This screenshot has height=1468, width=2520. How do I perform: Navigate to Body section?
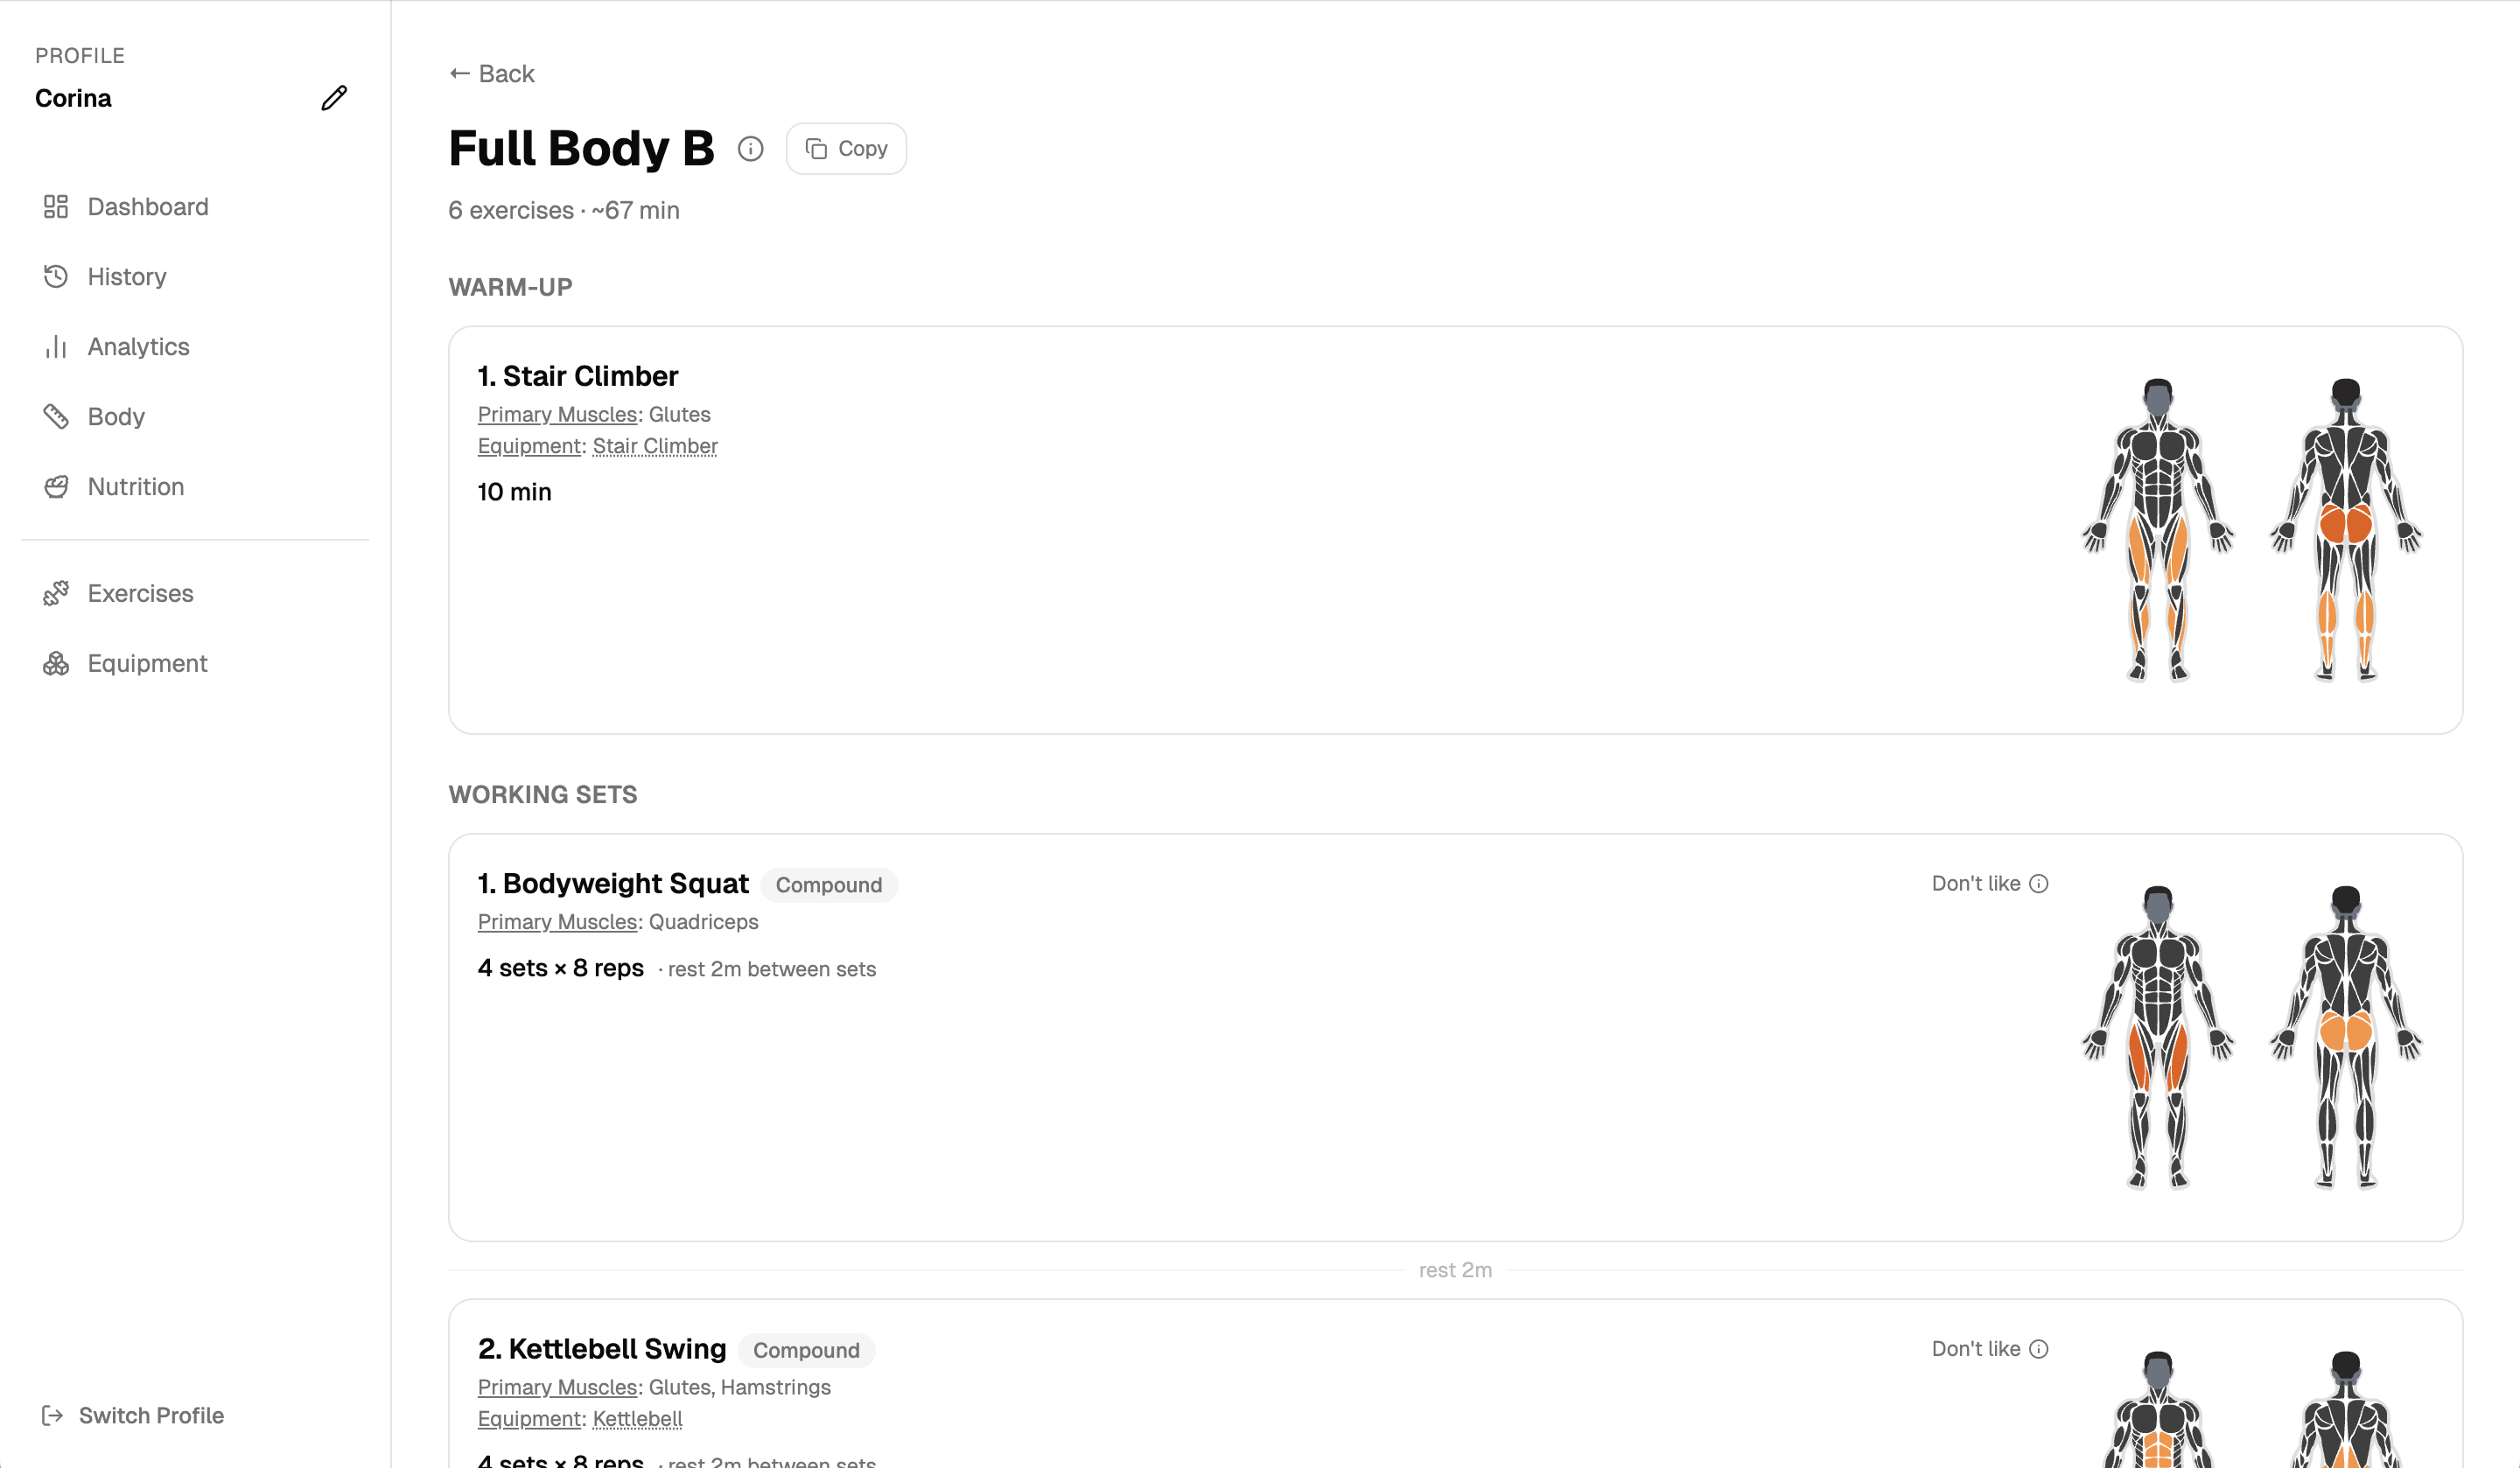click(x=195, y=417)
